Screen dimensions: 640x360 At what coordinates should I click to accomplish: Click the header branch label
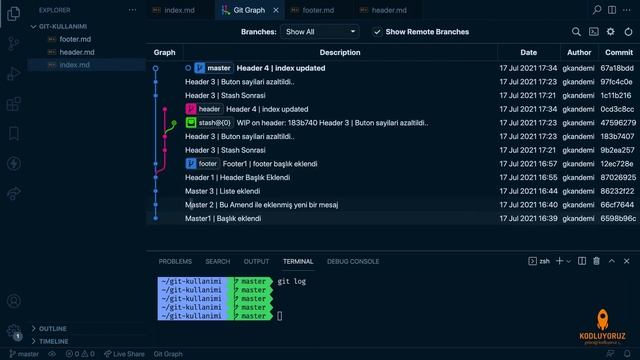[x=204, y=109]
